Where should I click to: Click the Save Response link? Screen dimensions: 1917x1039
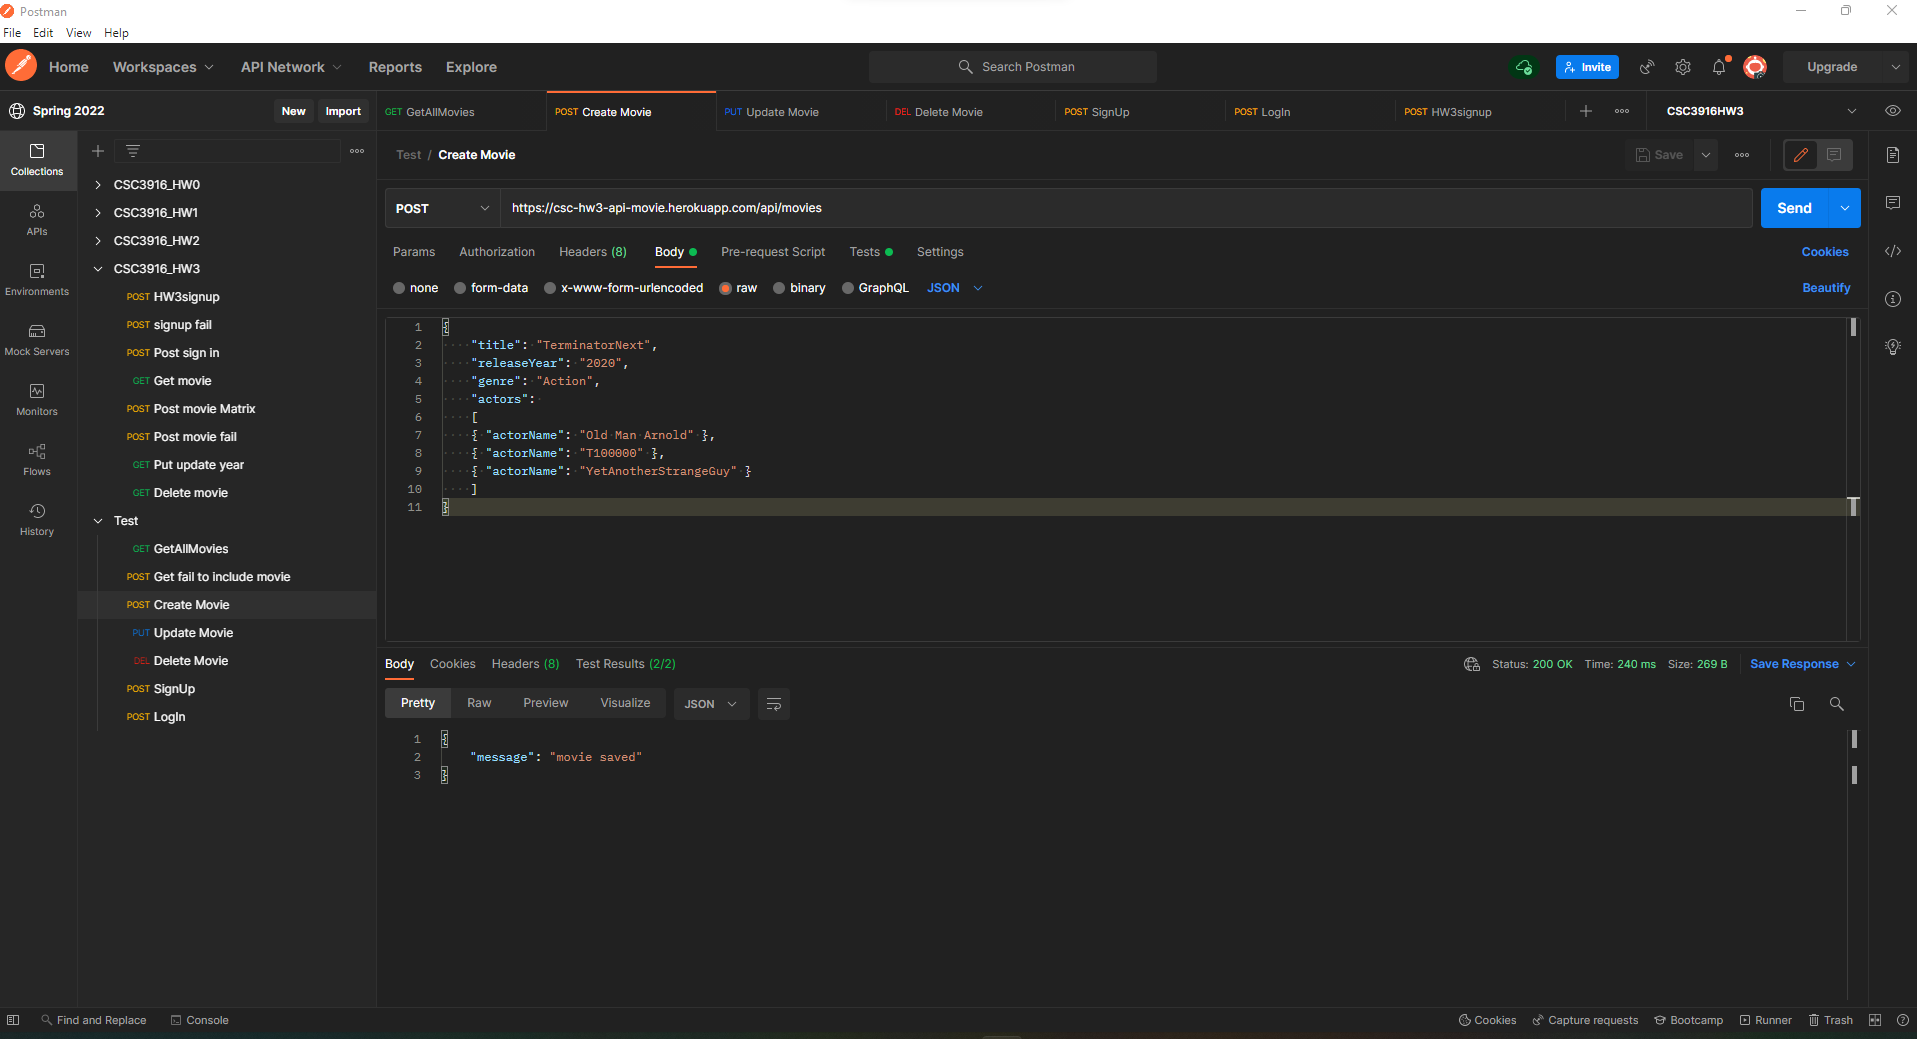click(1794, 664)
